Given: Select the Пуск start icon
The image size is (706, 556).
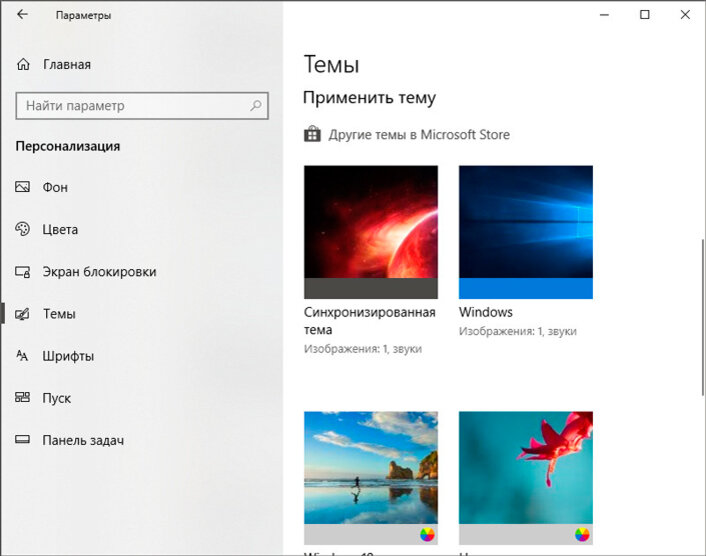Looking at the screenshot, I should coord(23,397).
